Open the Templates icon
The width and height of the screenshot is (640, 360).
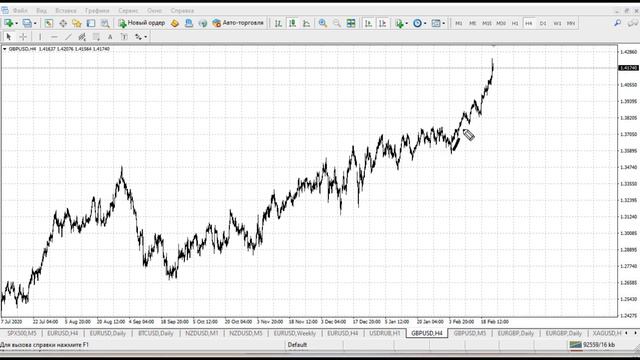click(436, 23)
